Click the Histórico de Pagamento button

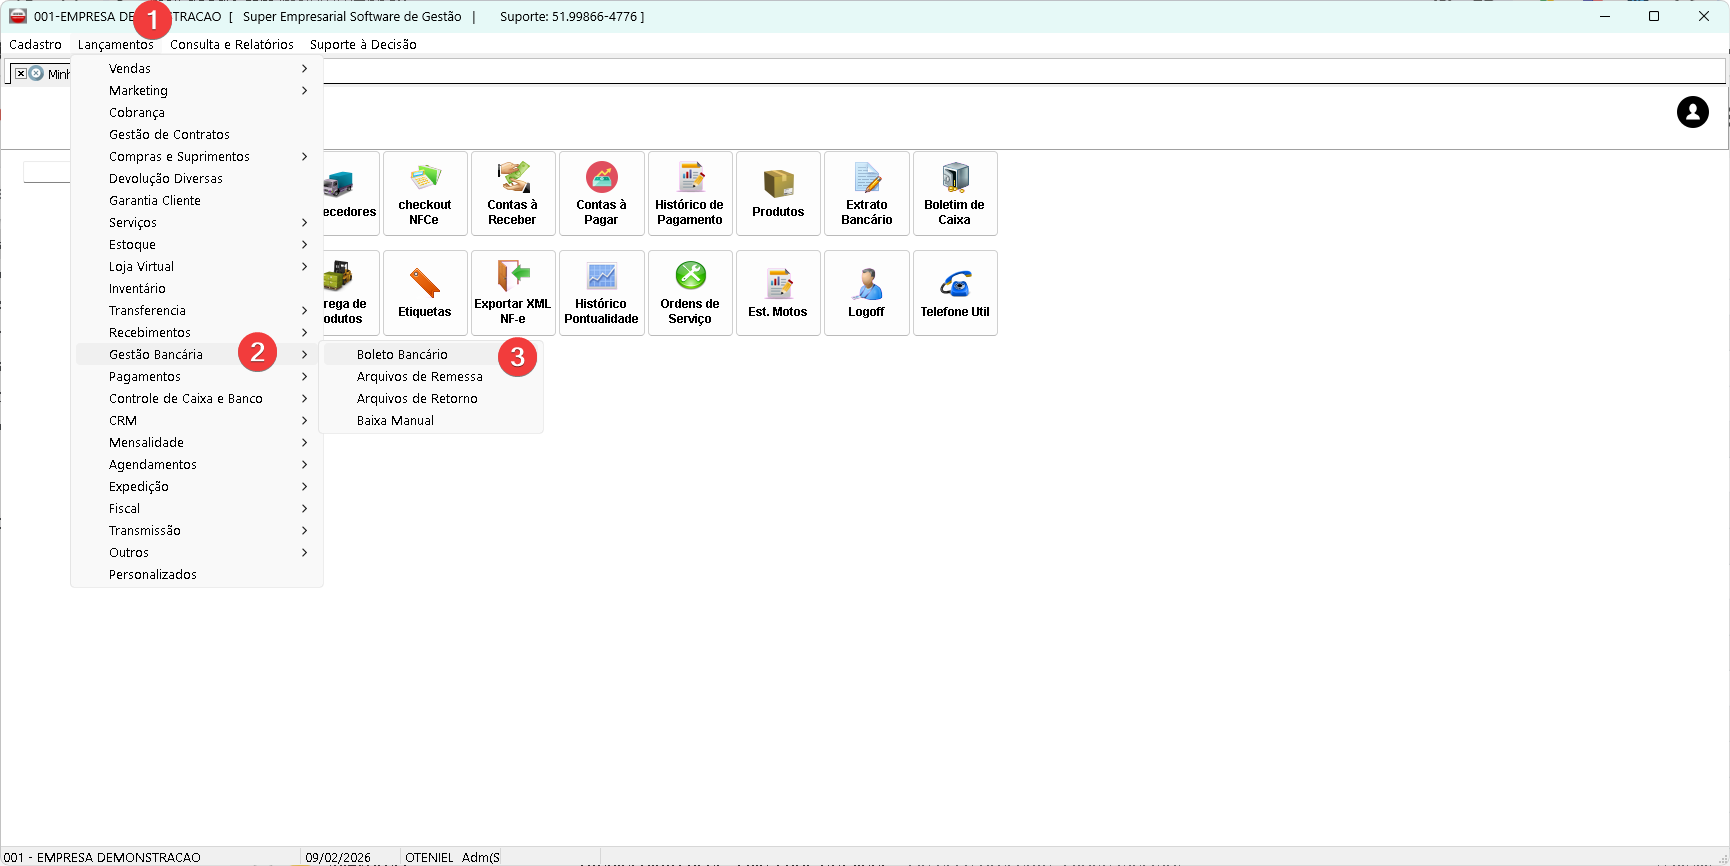tap(690, 193)
